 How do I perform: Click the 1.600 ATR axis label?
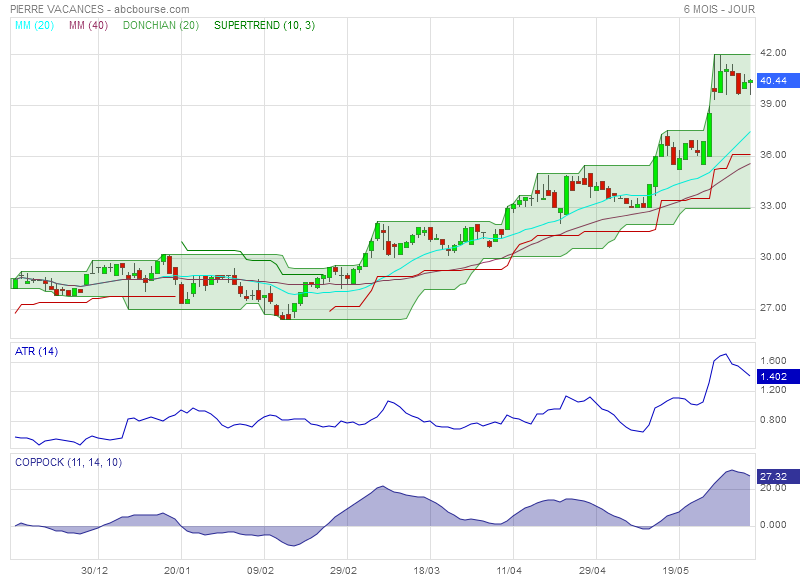[773, 361]
